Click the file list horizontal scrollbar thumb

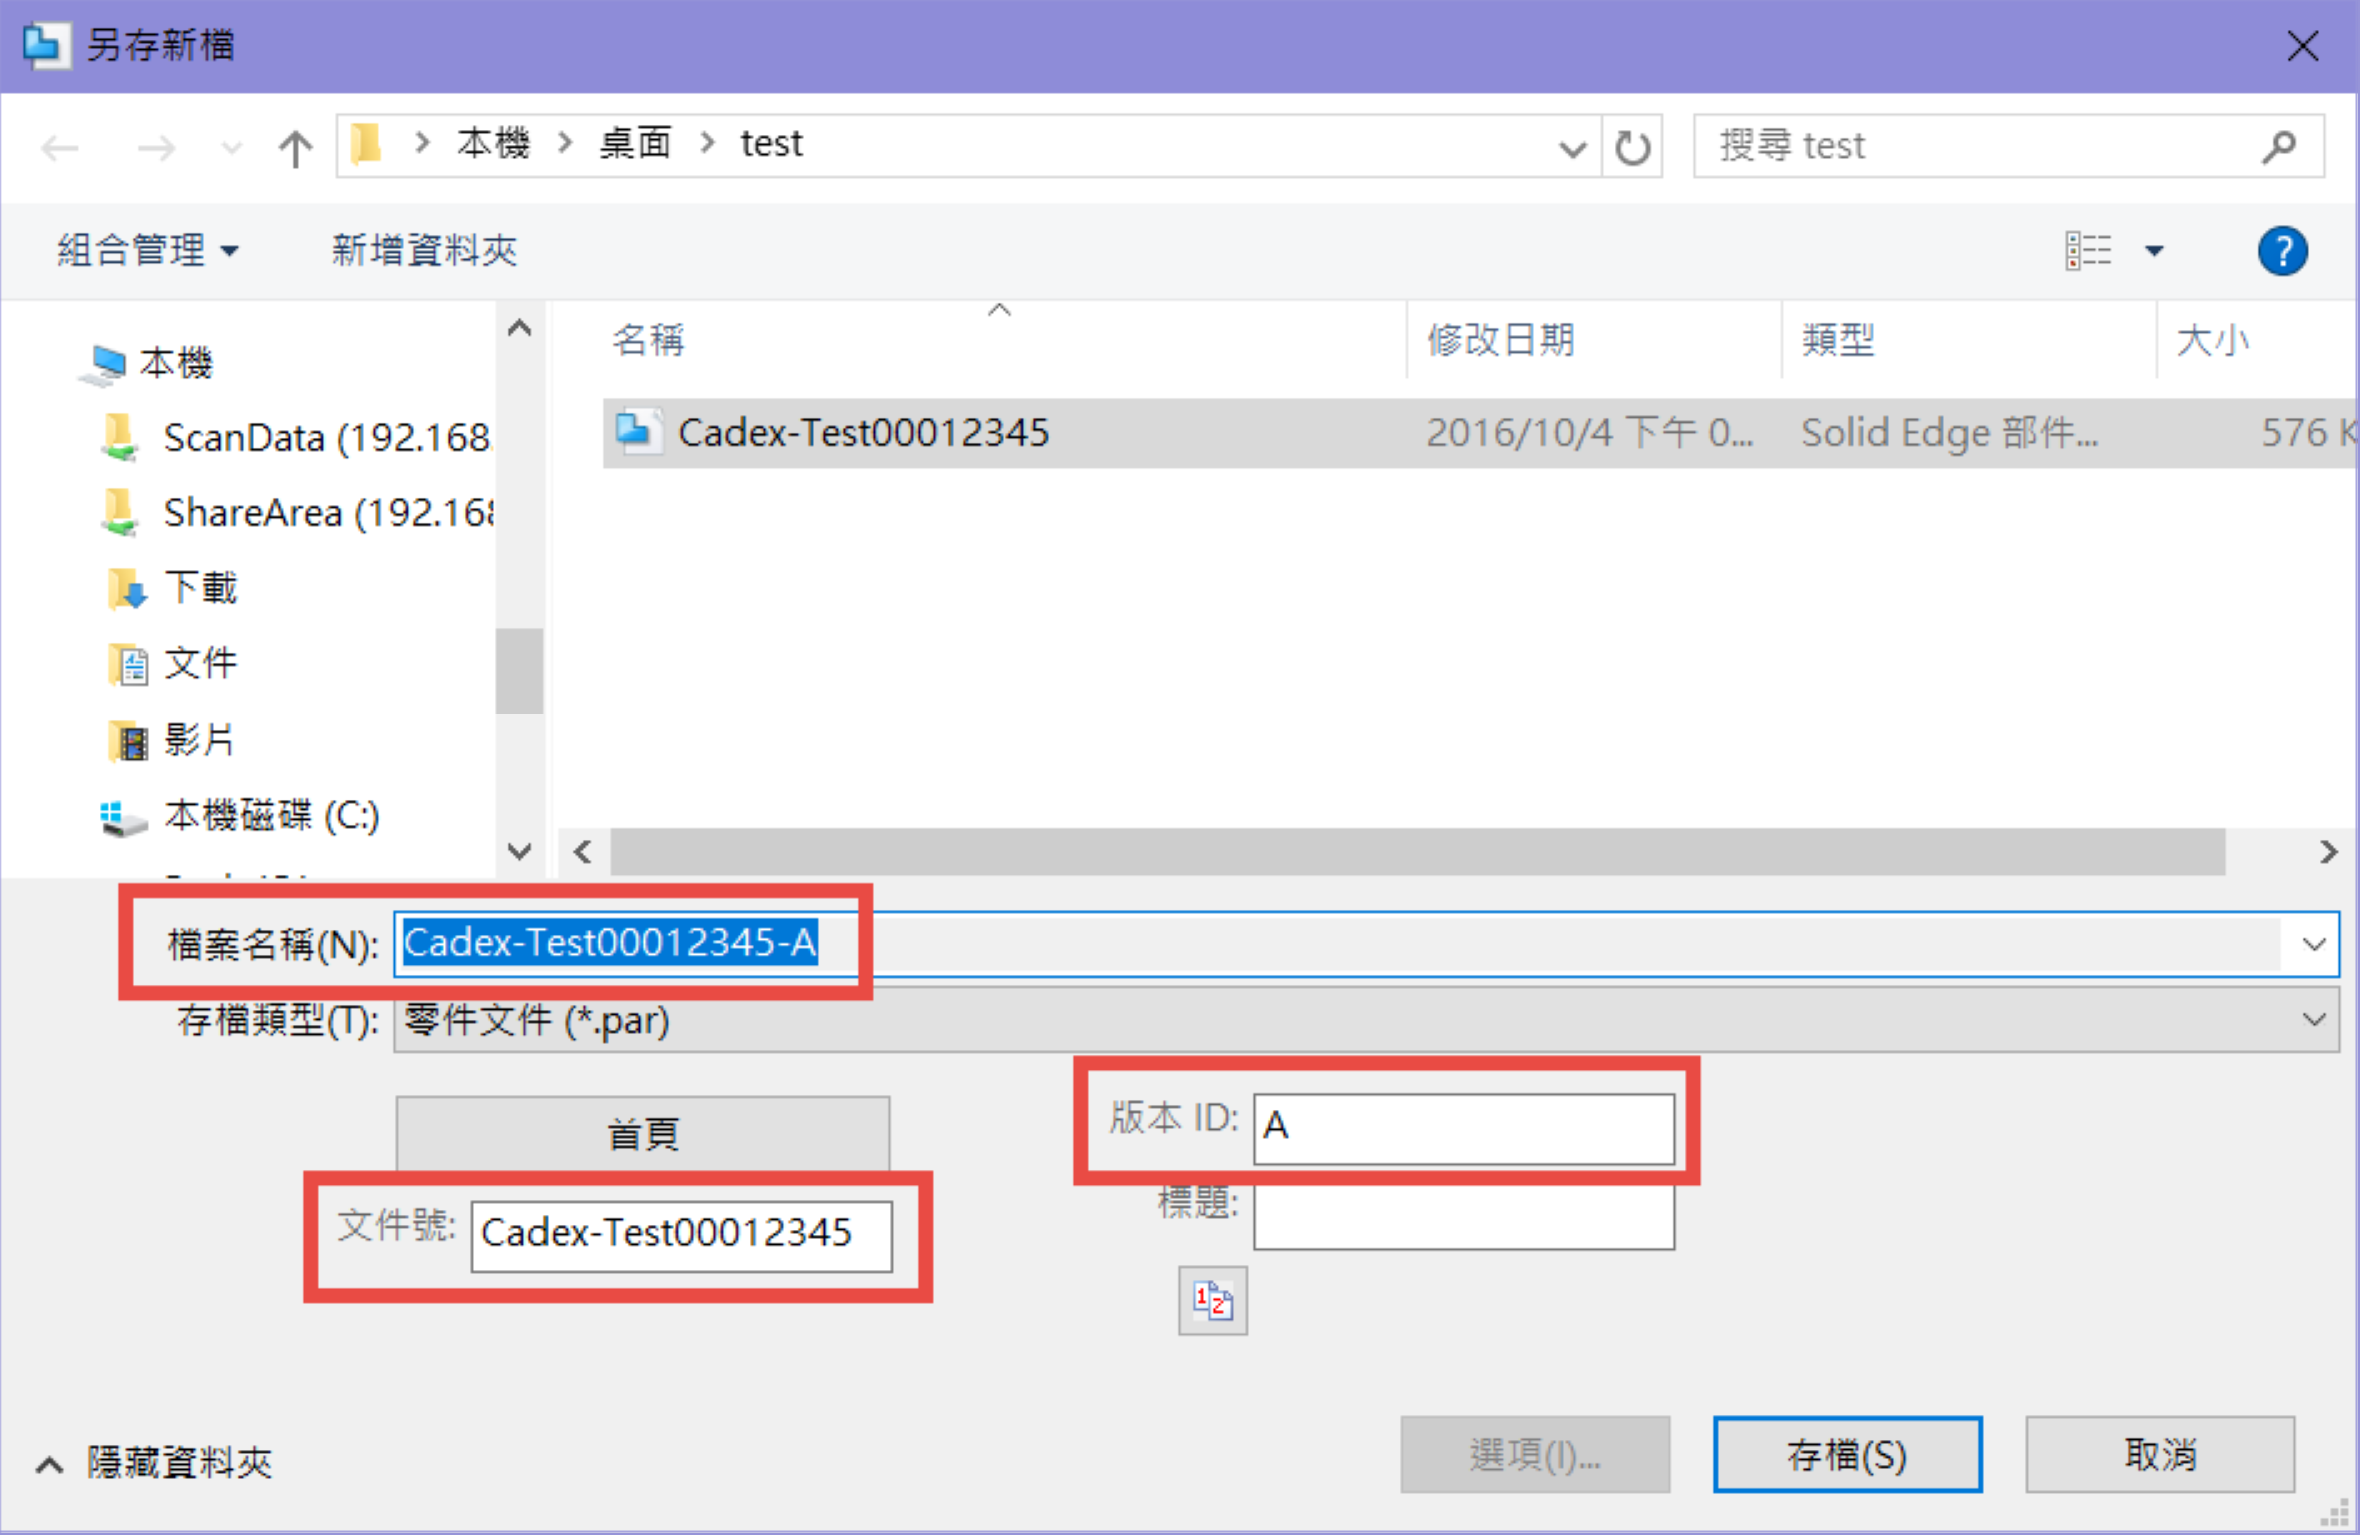pyautogui.click(x=1418, y=852)
